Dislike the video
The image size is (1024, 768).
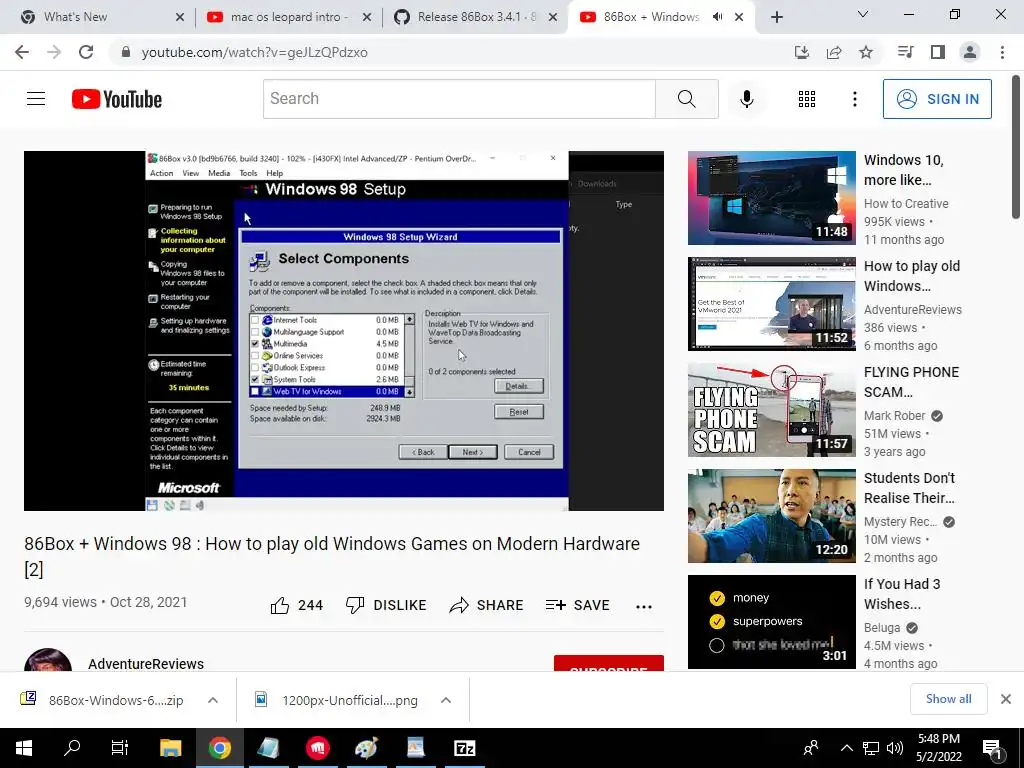(x=386, y=605)
